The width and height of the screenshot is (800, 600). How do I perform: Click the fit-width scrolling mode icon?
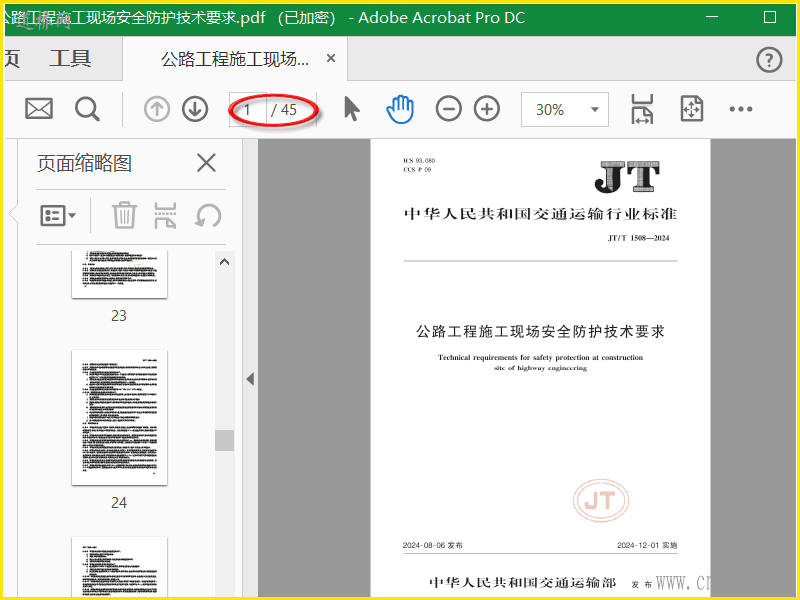[642, 109]
